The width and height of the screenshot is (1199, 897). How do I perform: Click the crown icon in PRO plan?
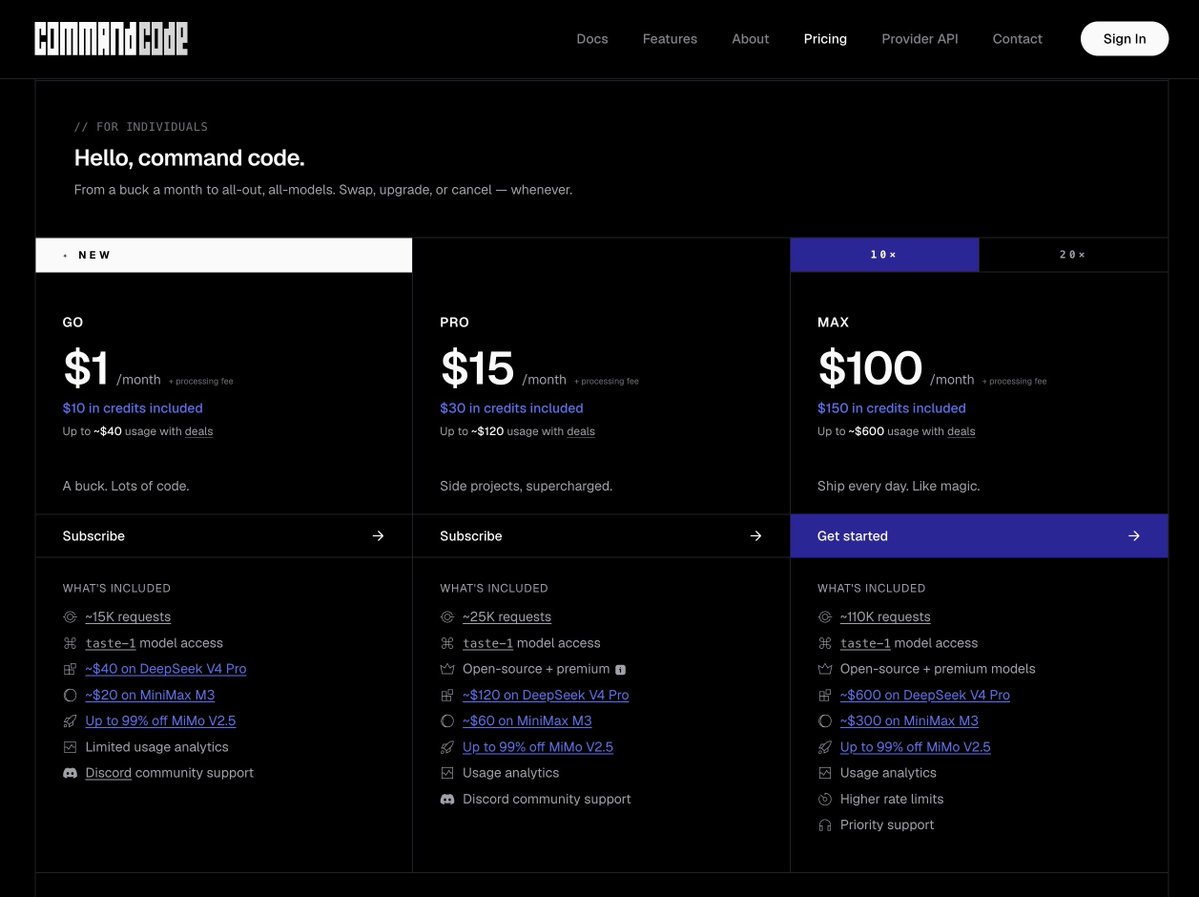(447, 669)
